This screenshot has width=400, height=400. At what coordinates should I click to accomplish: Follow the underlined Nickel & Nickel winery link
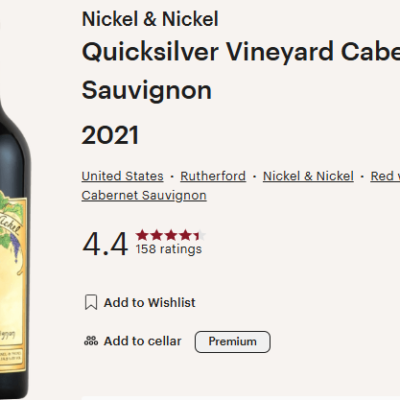[308, 176]
